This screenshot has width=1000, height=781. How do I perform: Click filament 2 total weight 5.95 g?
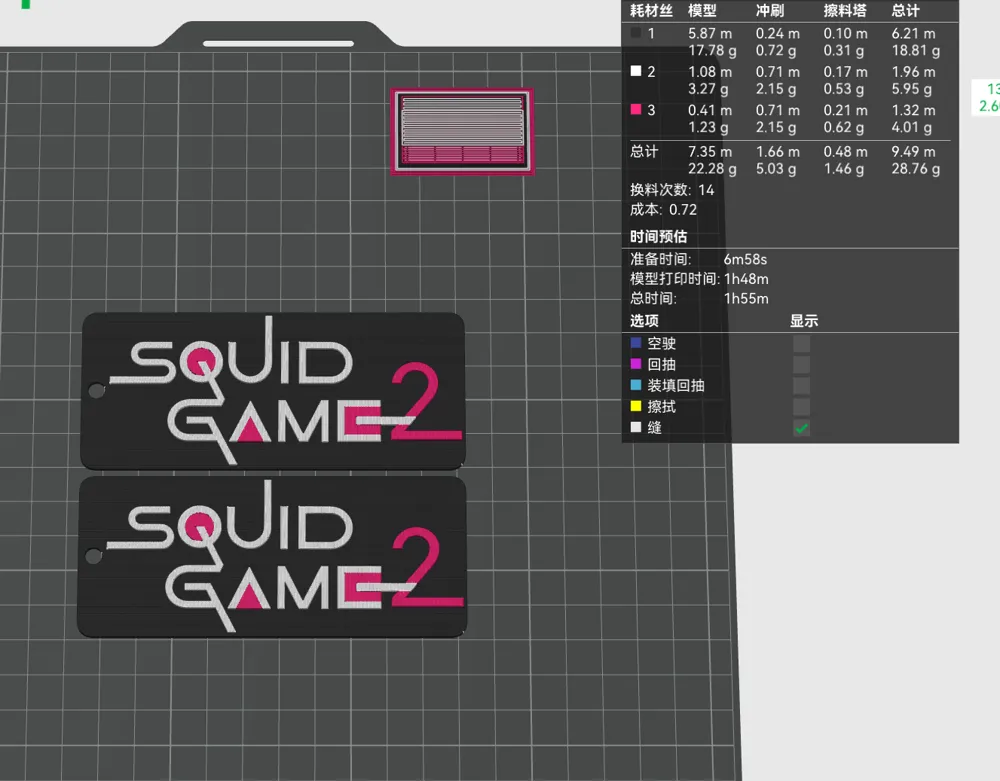pos(912,89)
